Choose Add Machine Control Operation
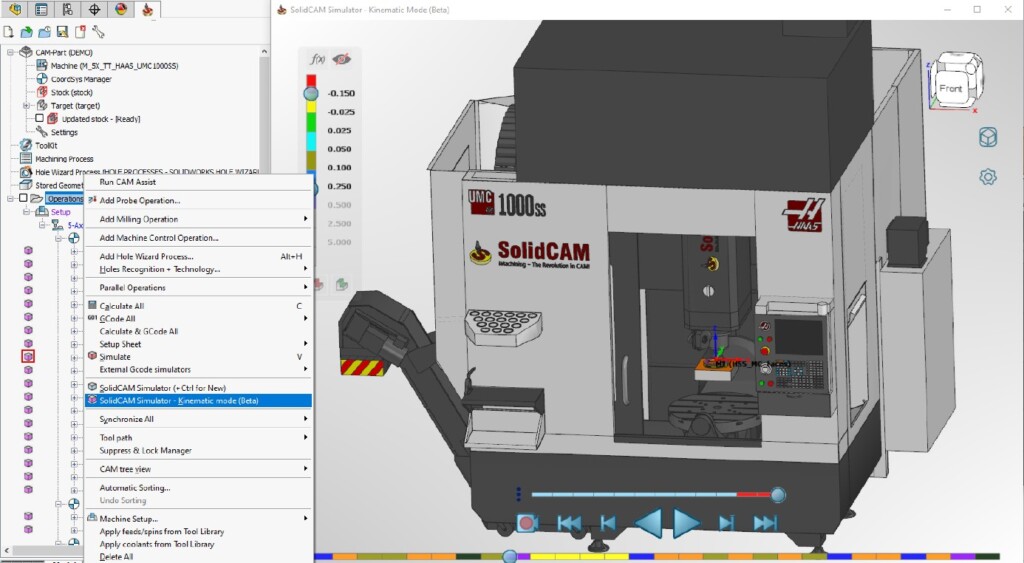Viewport: 1024px width, 563px height. [x=199, y=238]
